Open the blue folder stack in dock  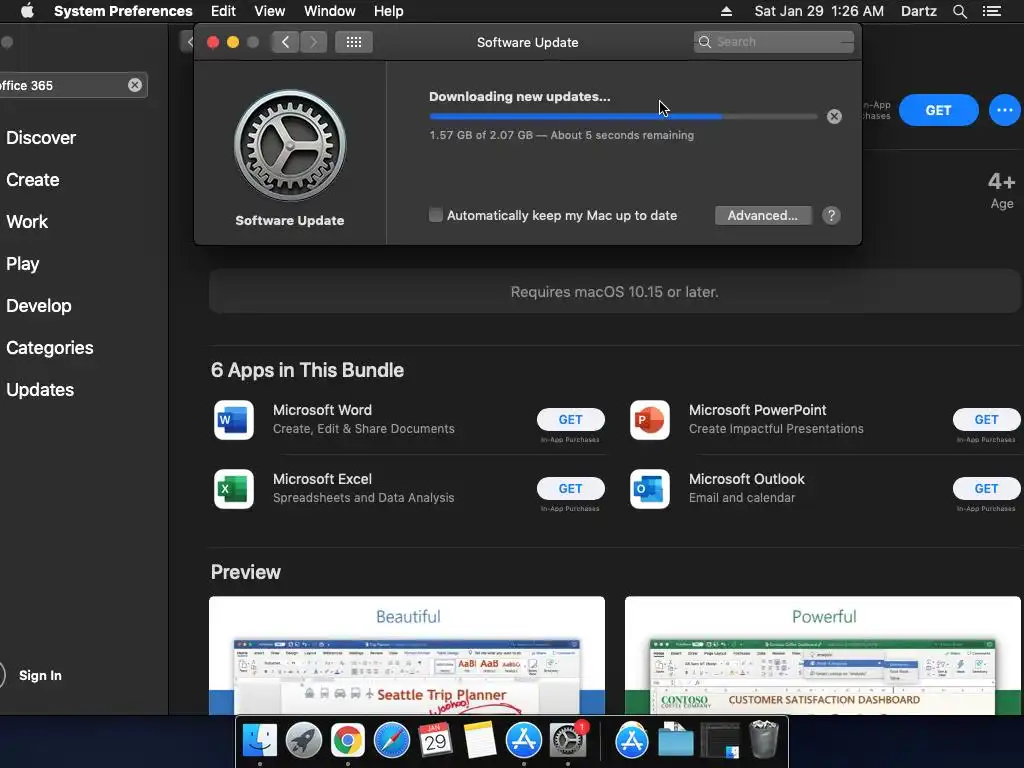[675, 741]
